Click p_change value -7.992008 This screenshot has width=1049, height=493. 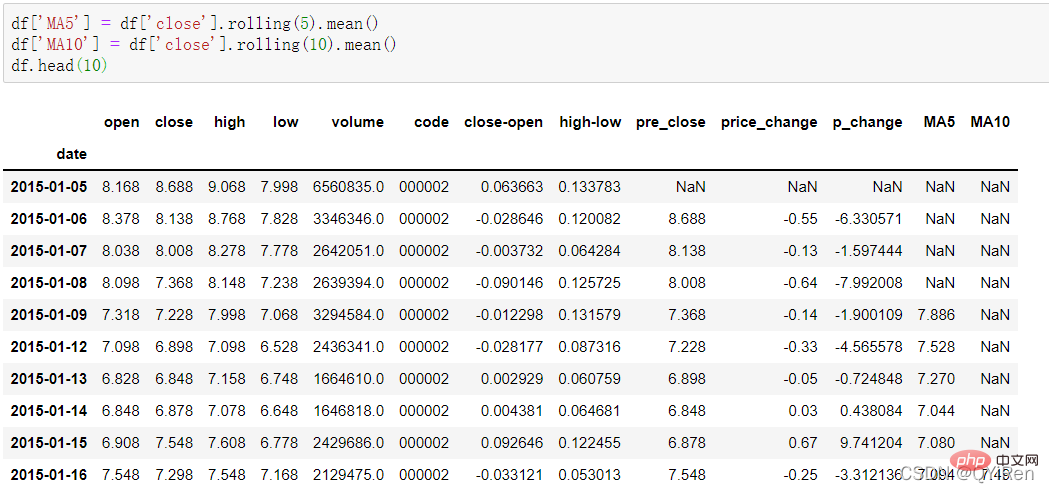pyautogui.click(x=868, y=283)
